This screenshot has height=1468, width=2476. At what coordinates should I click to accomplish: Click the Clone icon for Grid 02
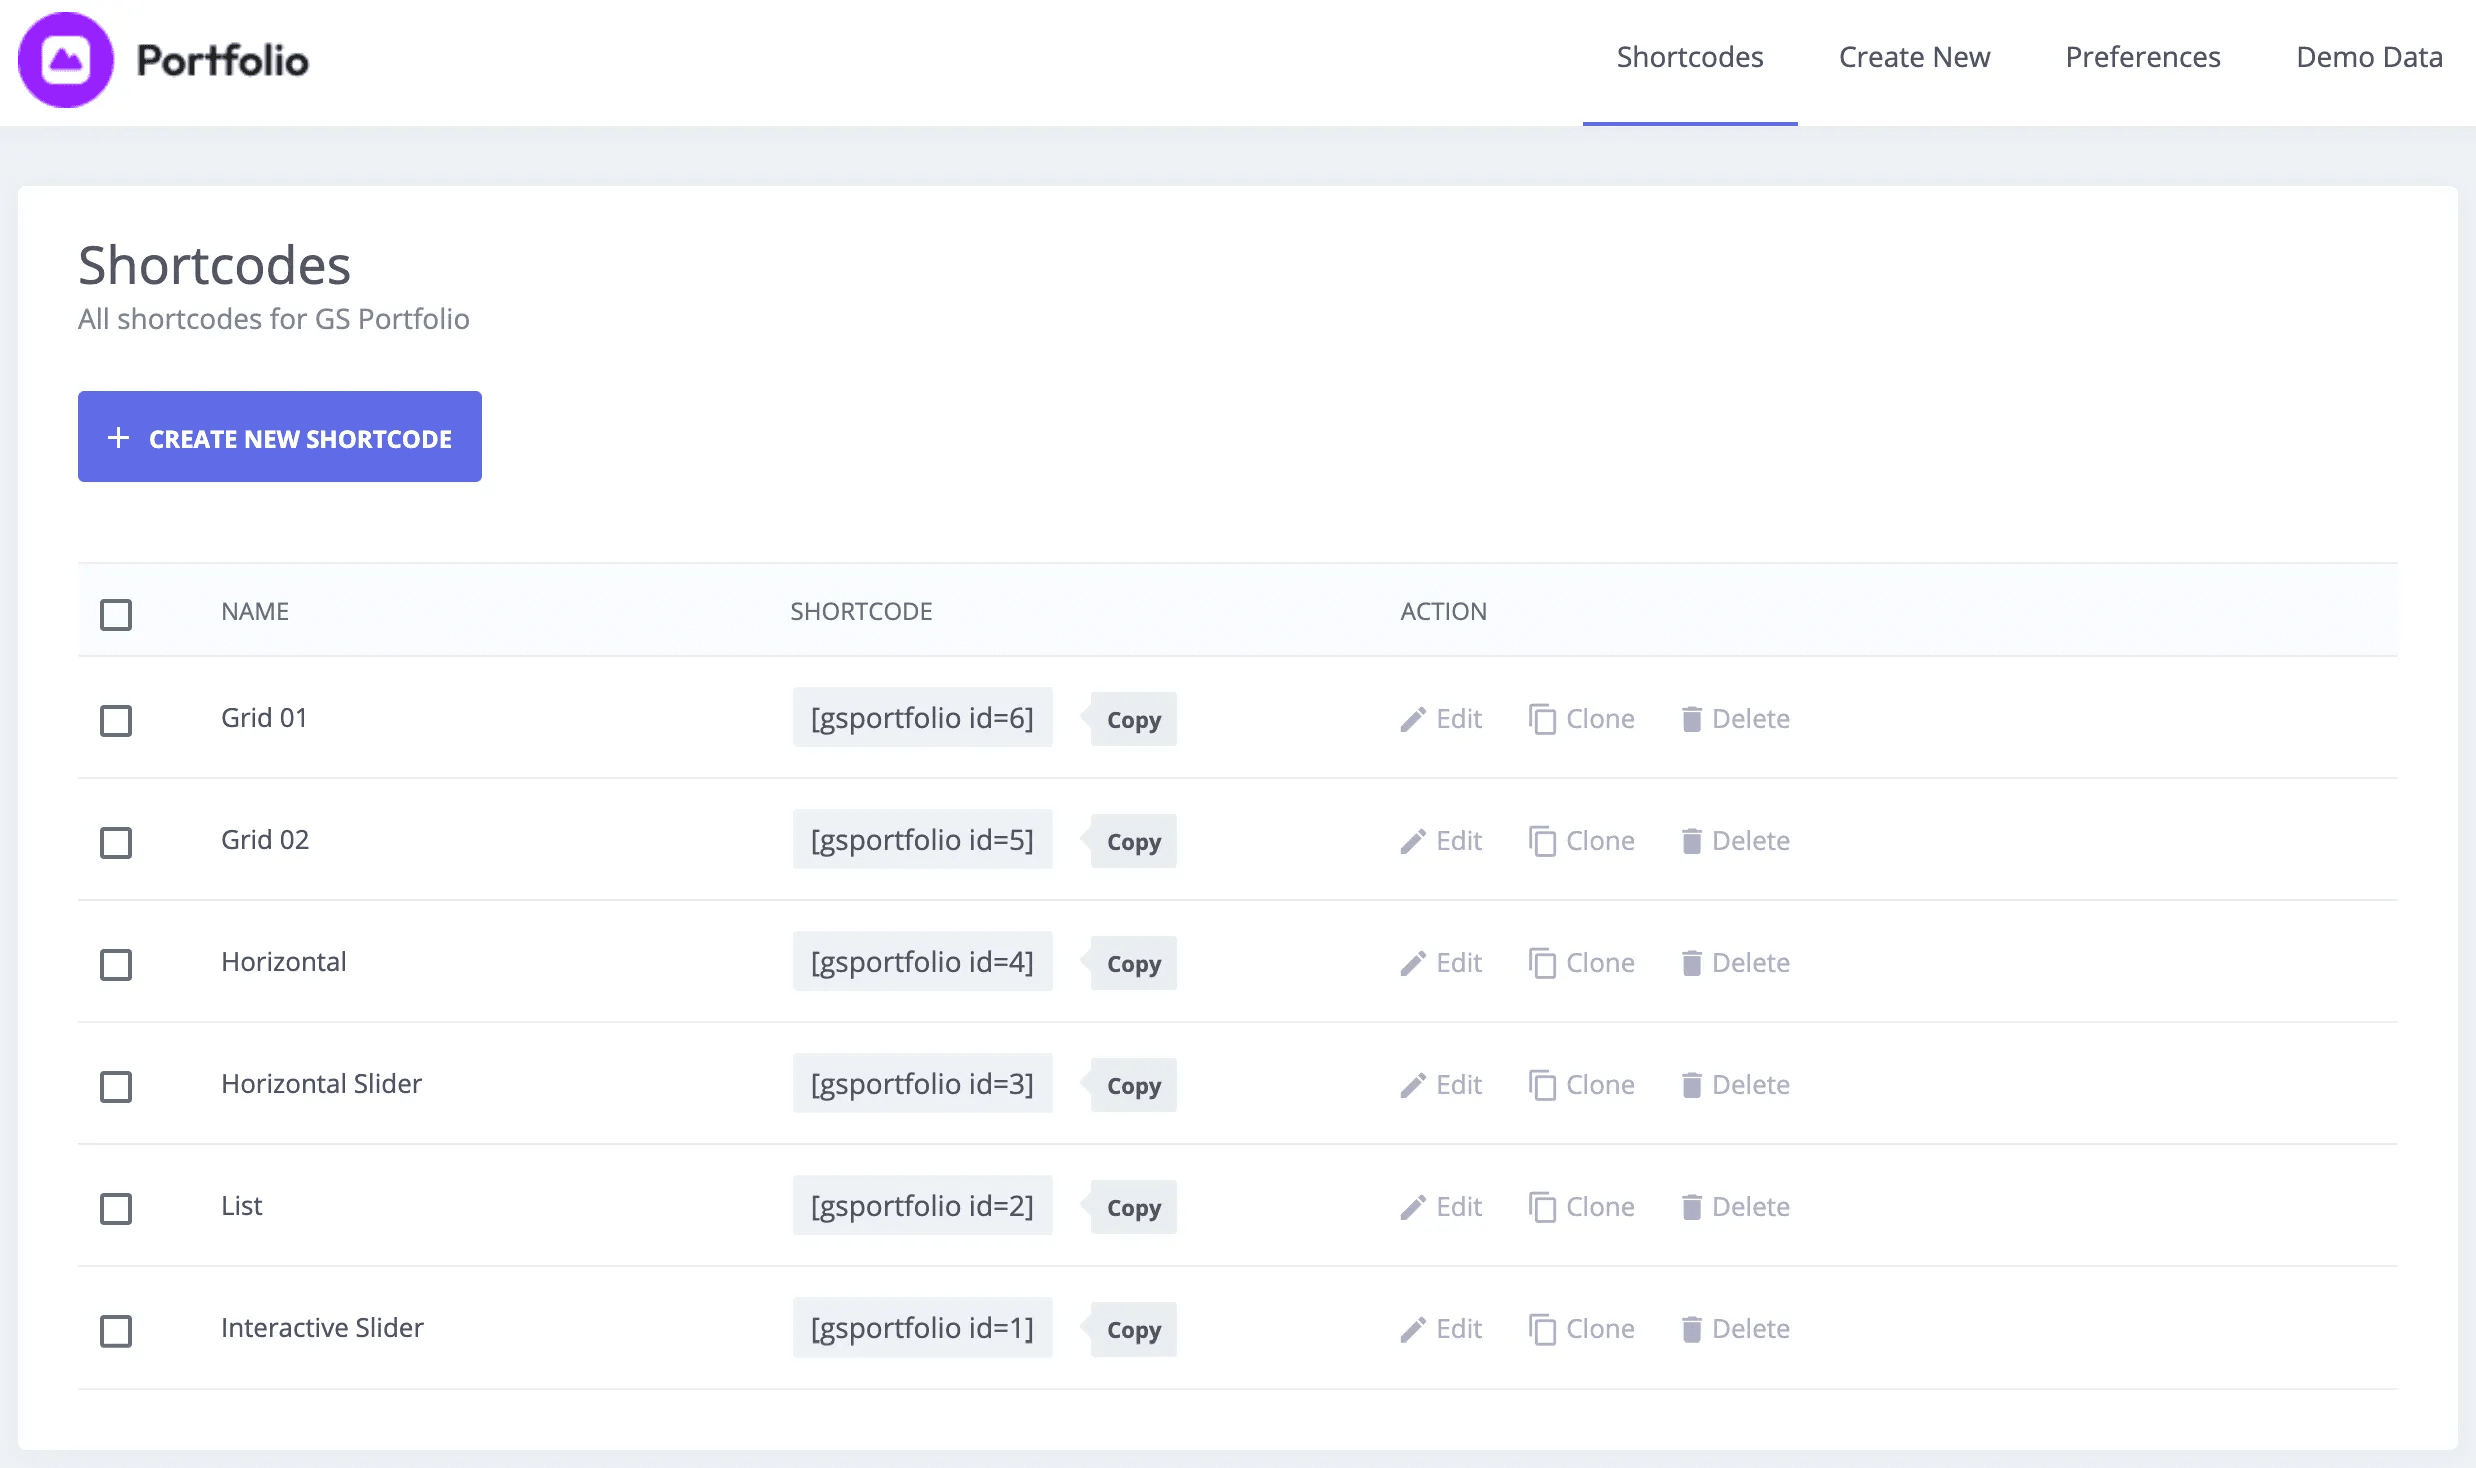pos(1542,841)
